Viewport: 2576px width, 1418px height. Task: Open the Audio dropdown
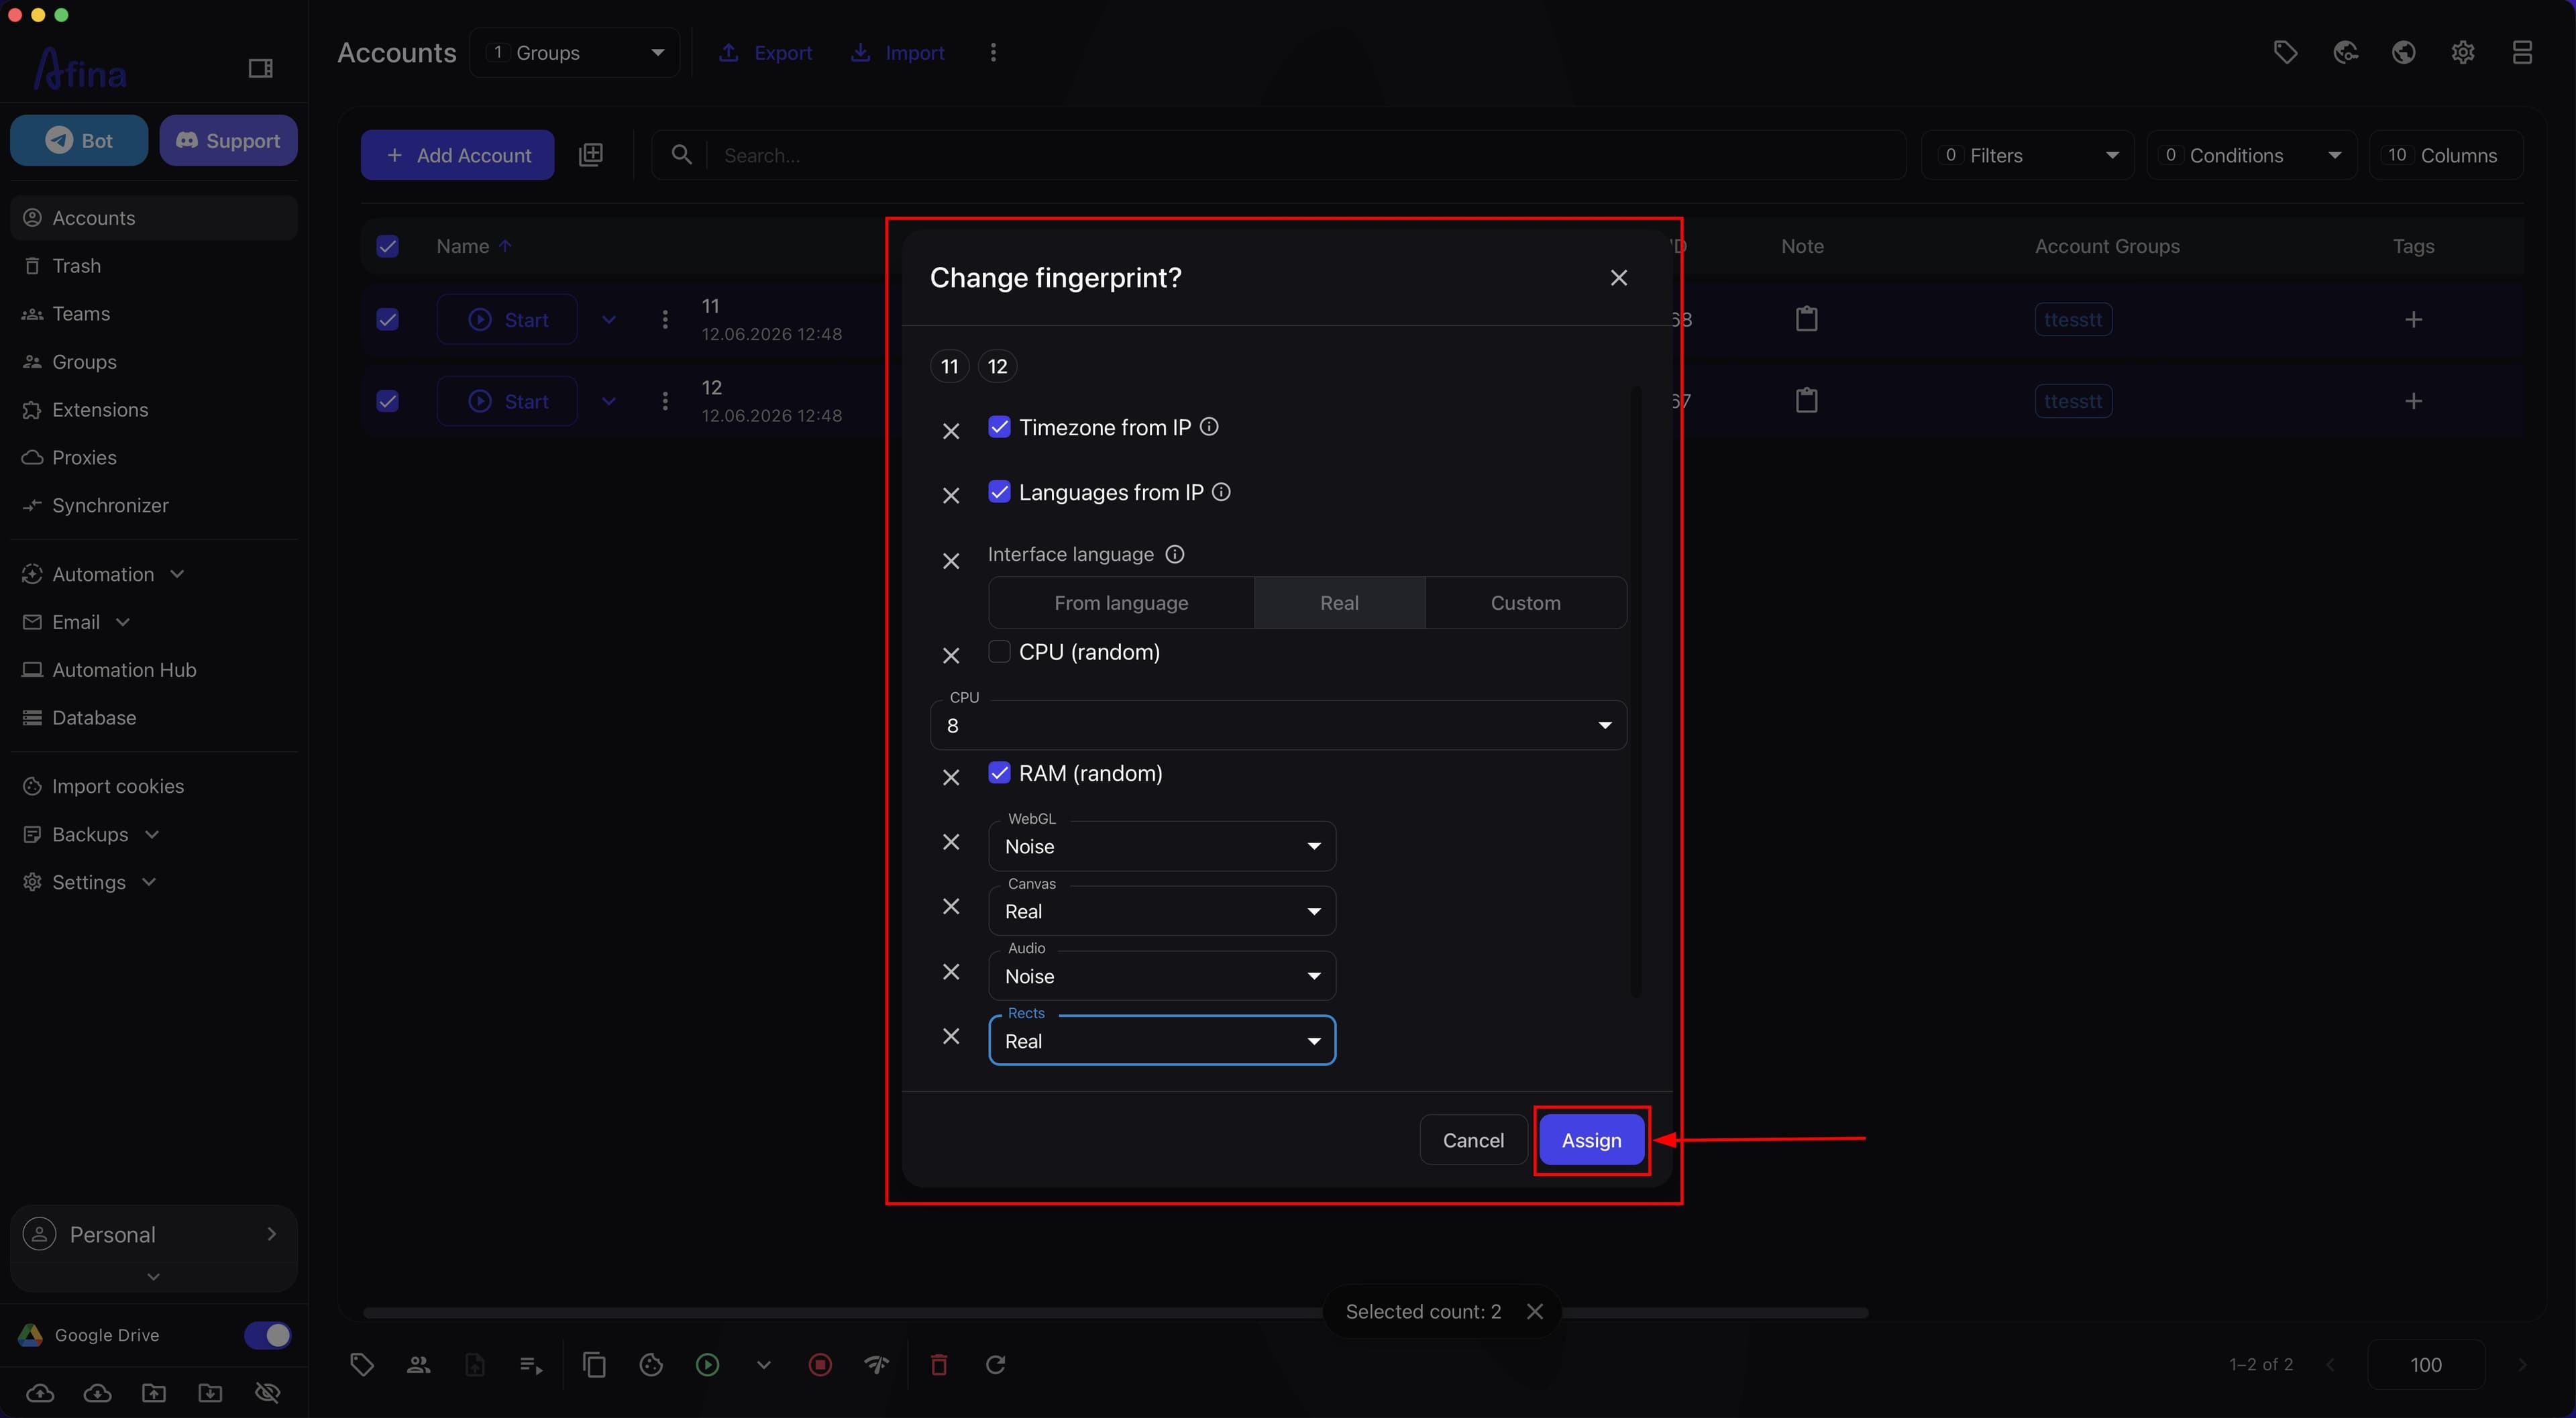pos(1162,976)
